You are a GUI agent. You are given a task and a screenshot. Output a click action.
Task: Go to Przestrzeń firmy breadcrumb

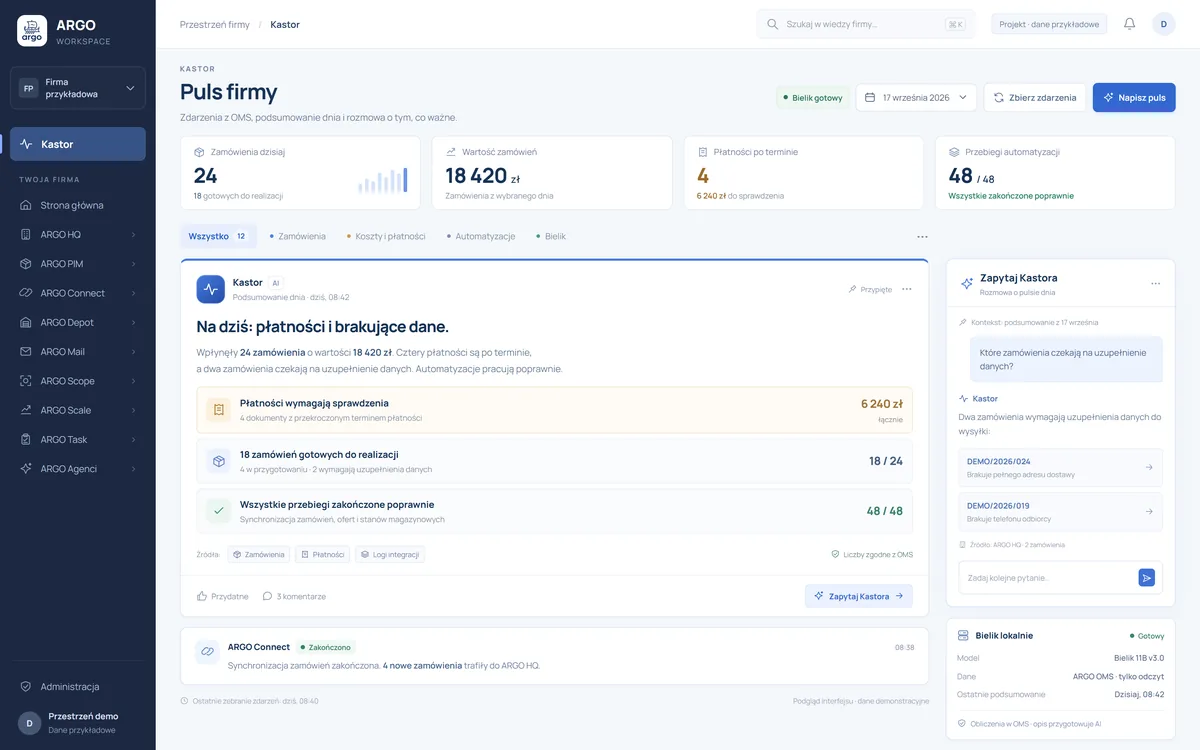(x=215, y=24)
